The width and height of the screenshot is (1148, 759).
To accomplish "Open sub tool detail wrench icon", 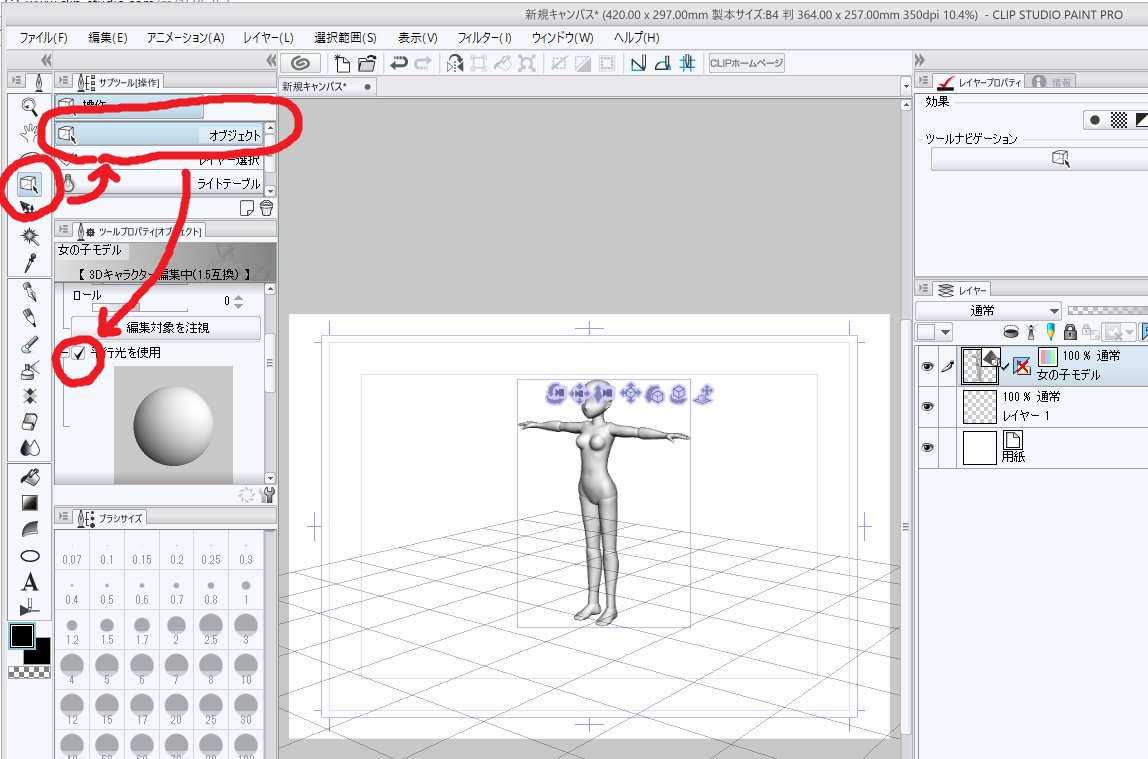I will click(268, 495).
